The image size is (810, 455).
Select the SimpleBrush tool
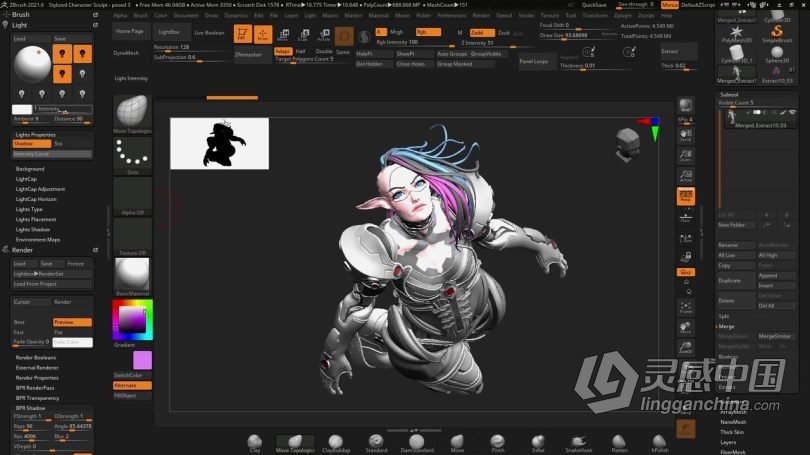tap(776, 34)
